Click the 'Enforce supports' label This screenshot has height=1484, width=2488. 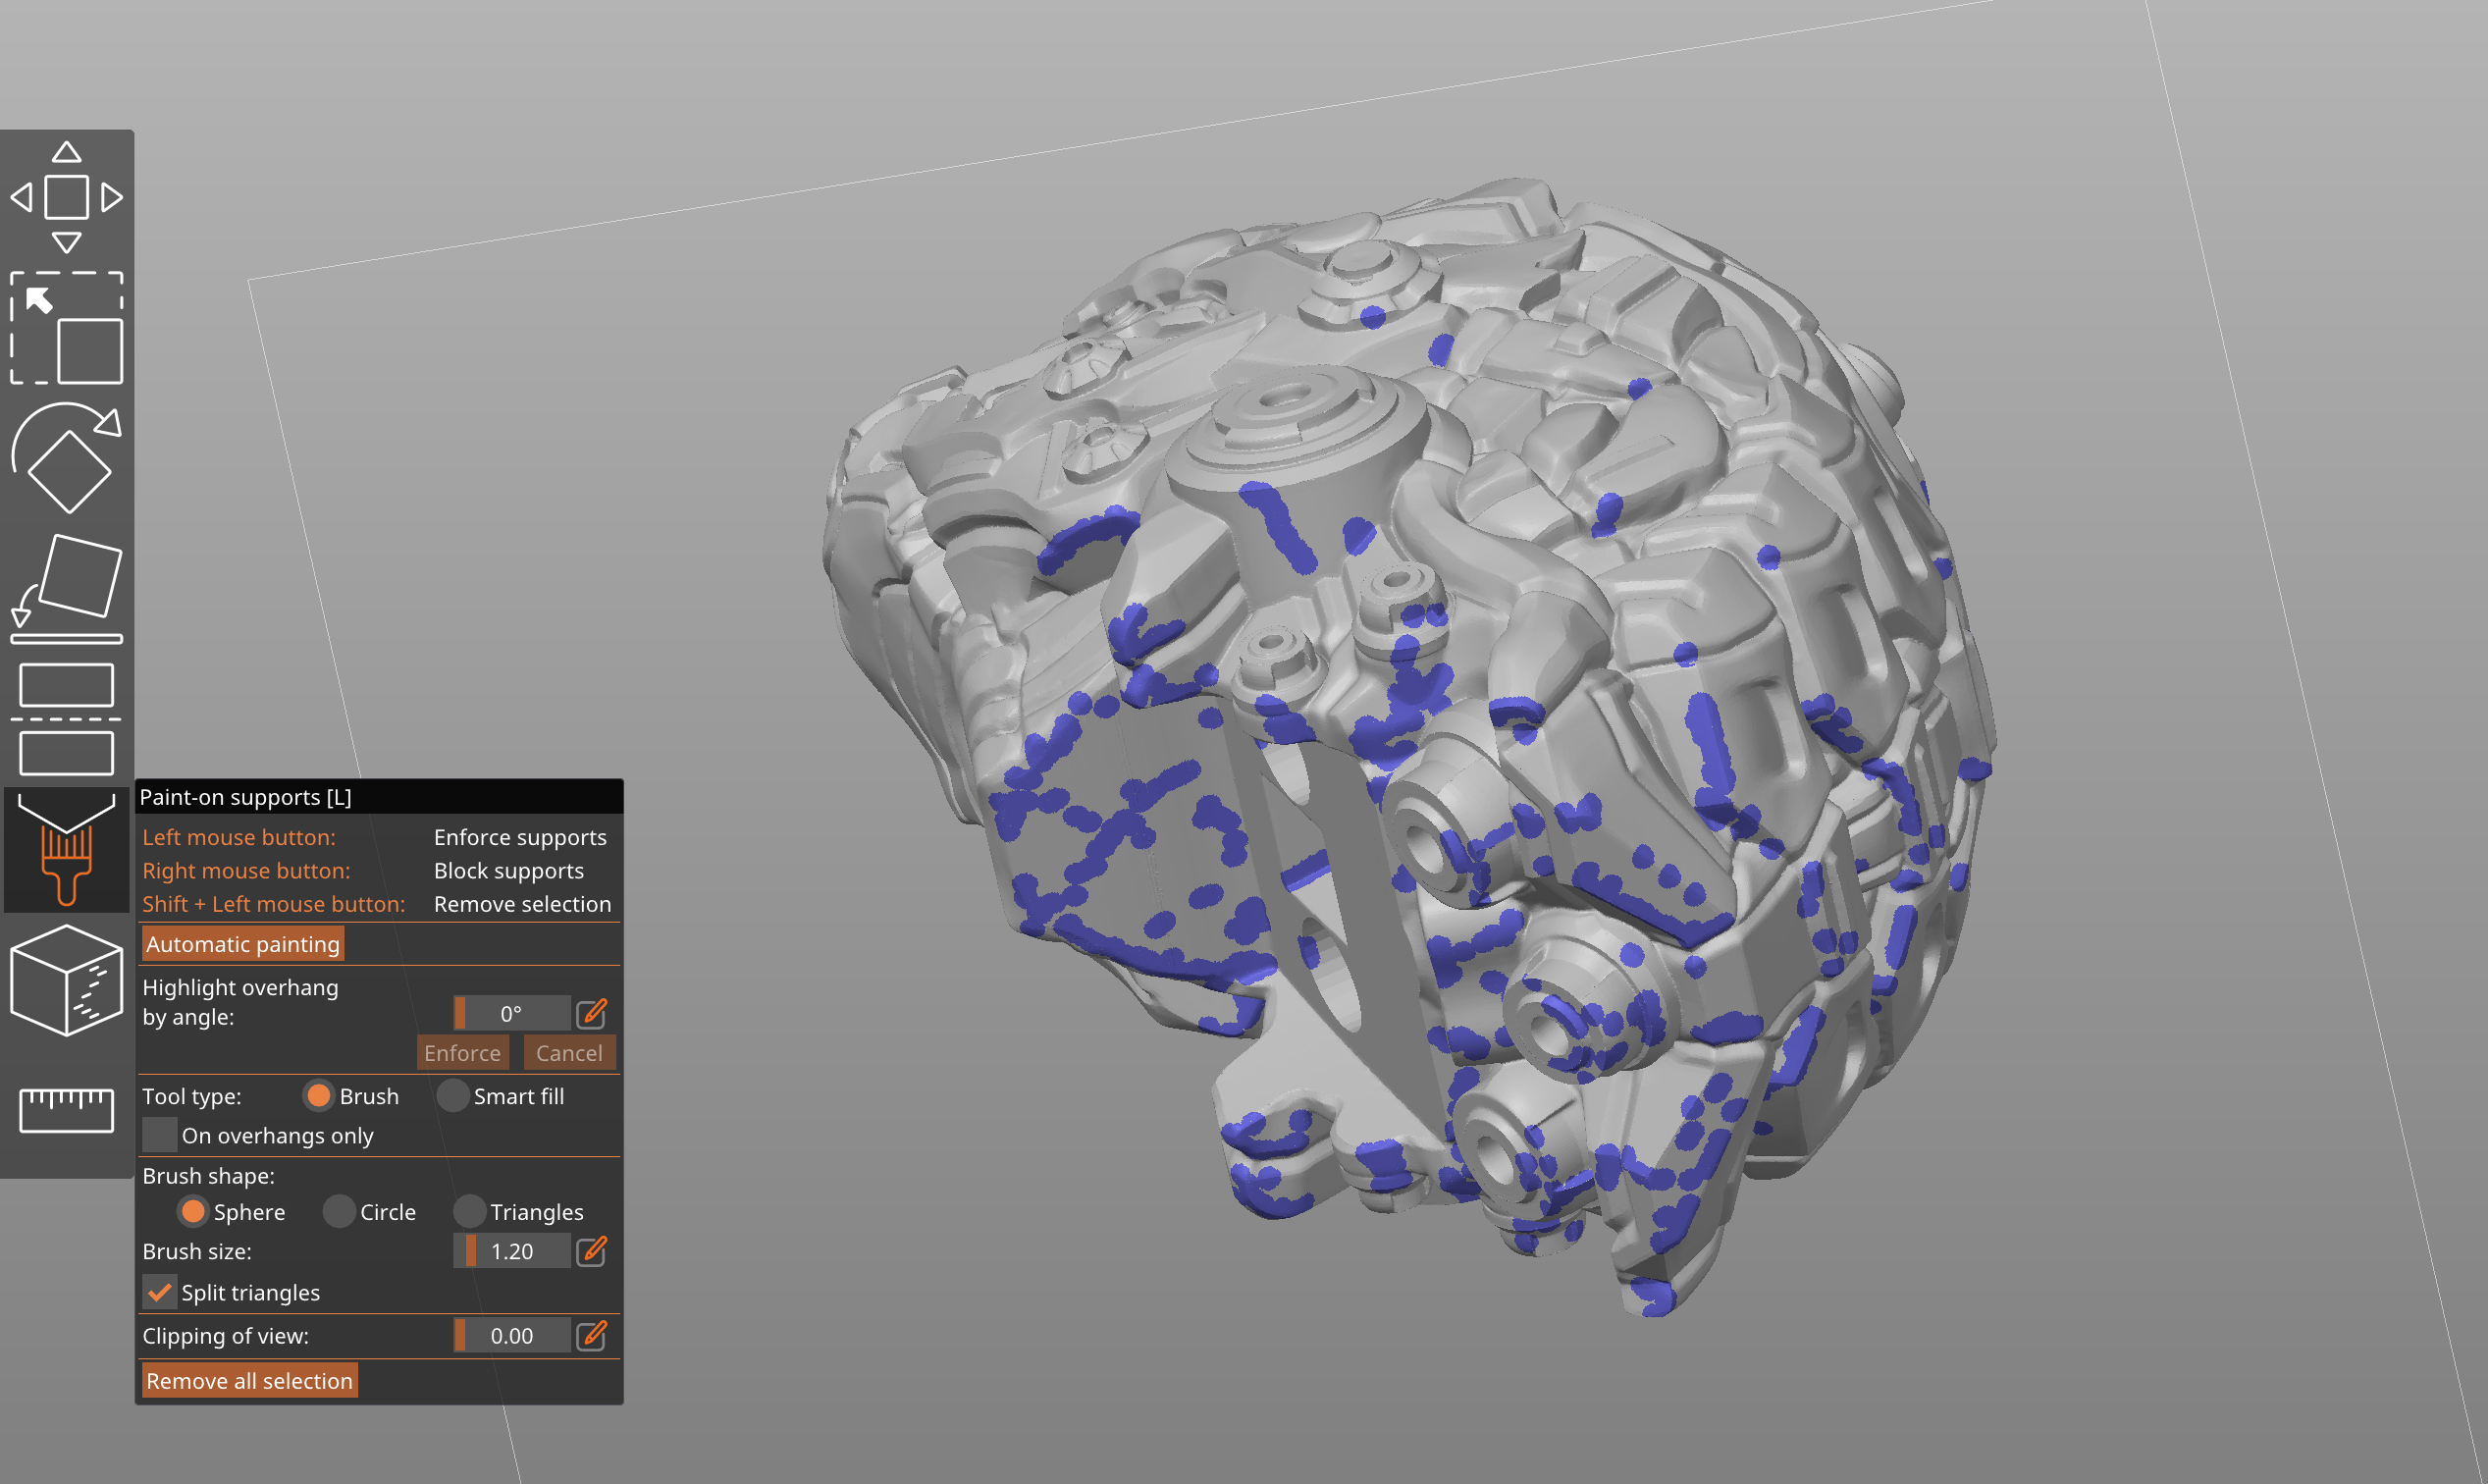tap(520, 837)
